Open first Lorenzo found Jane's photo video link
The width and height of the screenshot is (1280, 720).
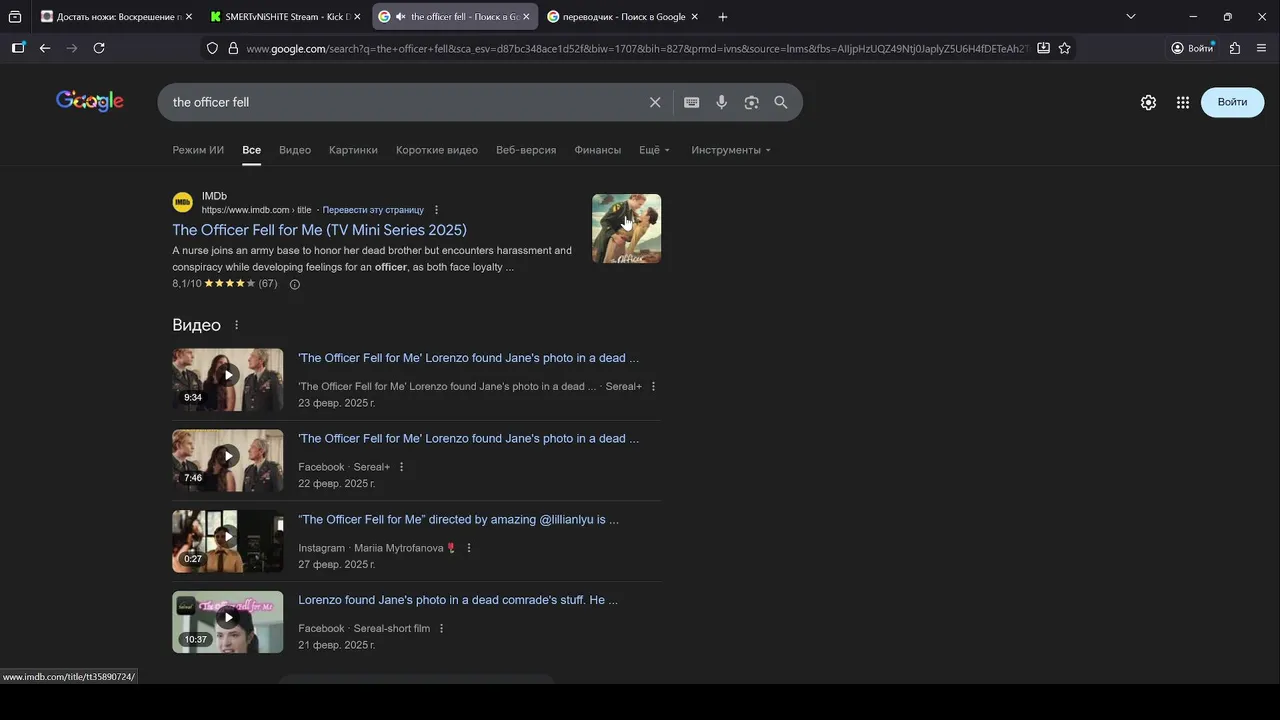468,358
